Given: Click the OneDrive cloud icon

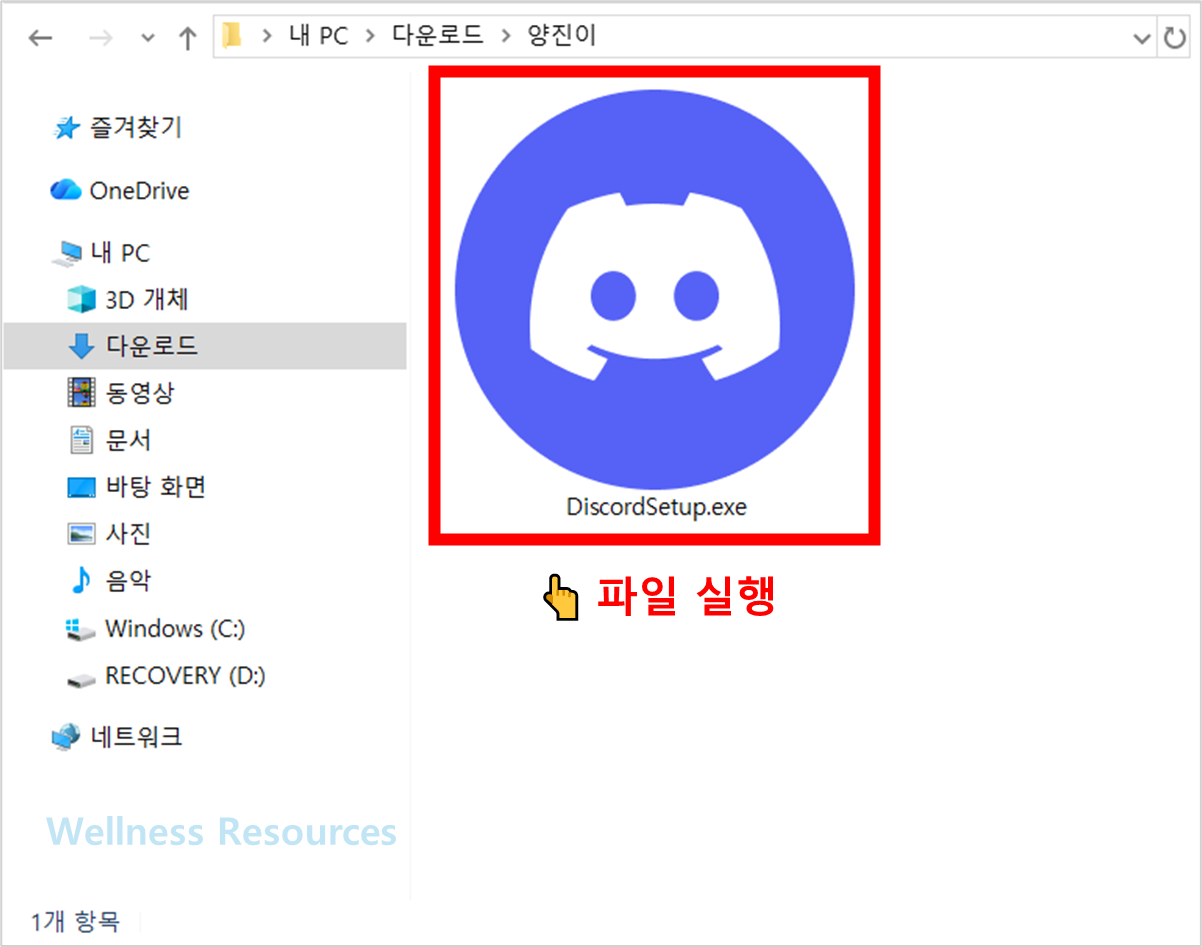Looking at the screenshot, I should [x=66, y=190].
